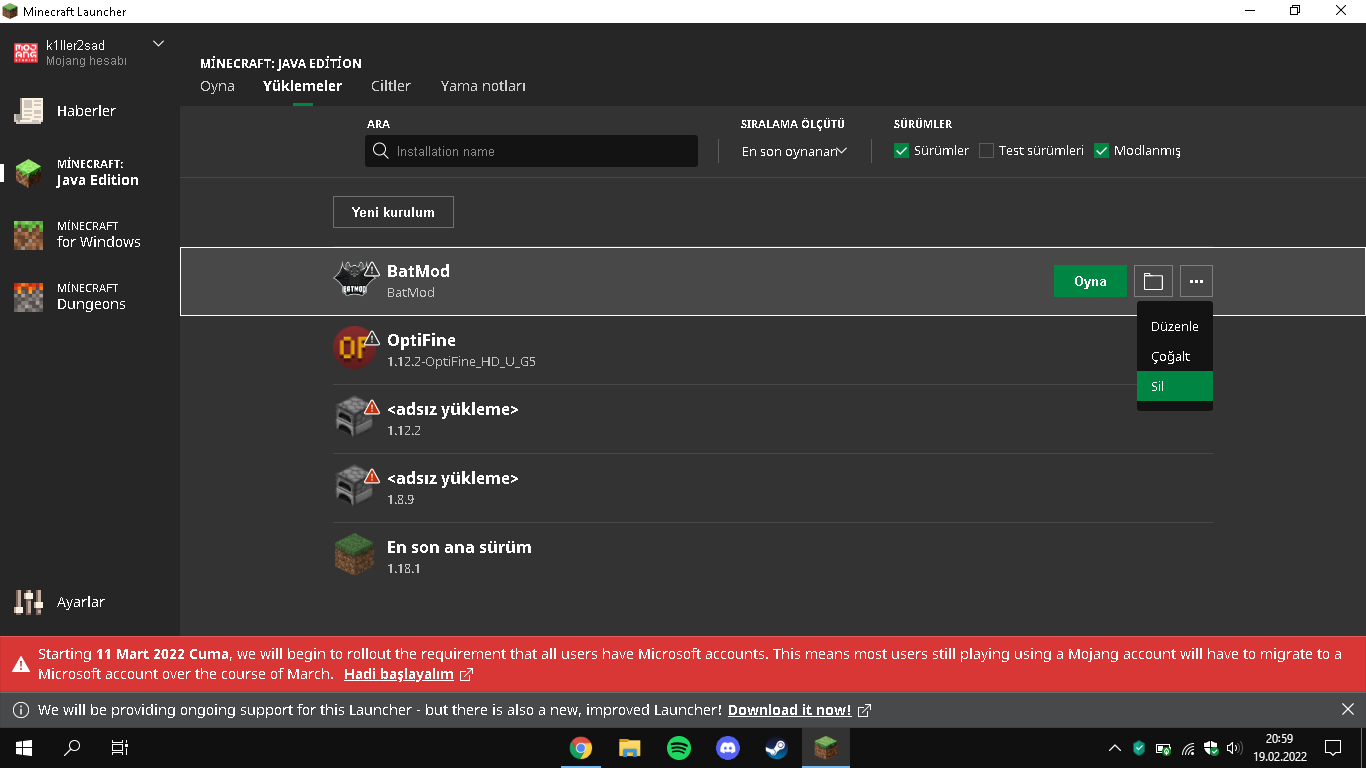The height and width of the screenshot is (768, 1366).
Task: Choose Sil to delete the installation
Action: pyautogui.click(x=1175, y=386)
